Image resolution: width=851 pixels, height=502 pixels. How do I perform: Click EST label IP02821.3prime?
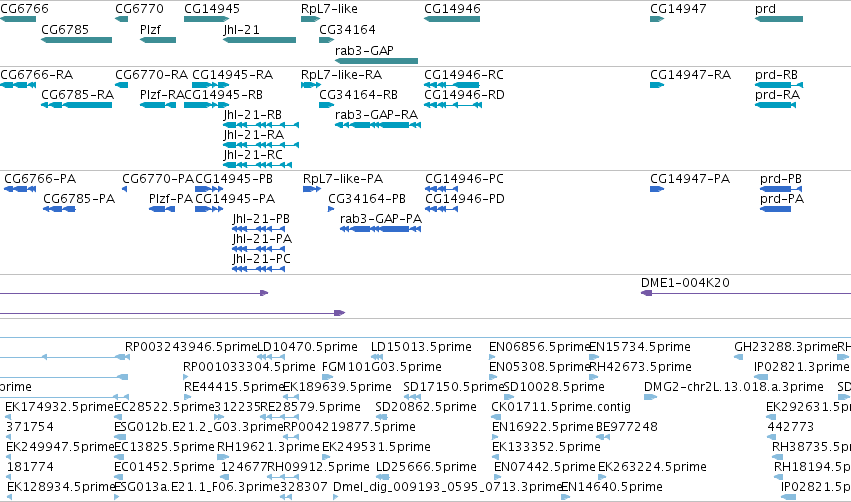[802, 367]
